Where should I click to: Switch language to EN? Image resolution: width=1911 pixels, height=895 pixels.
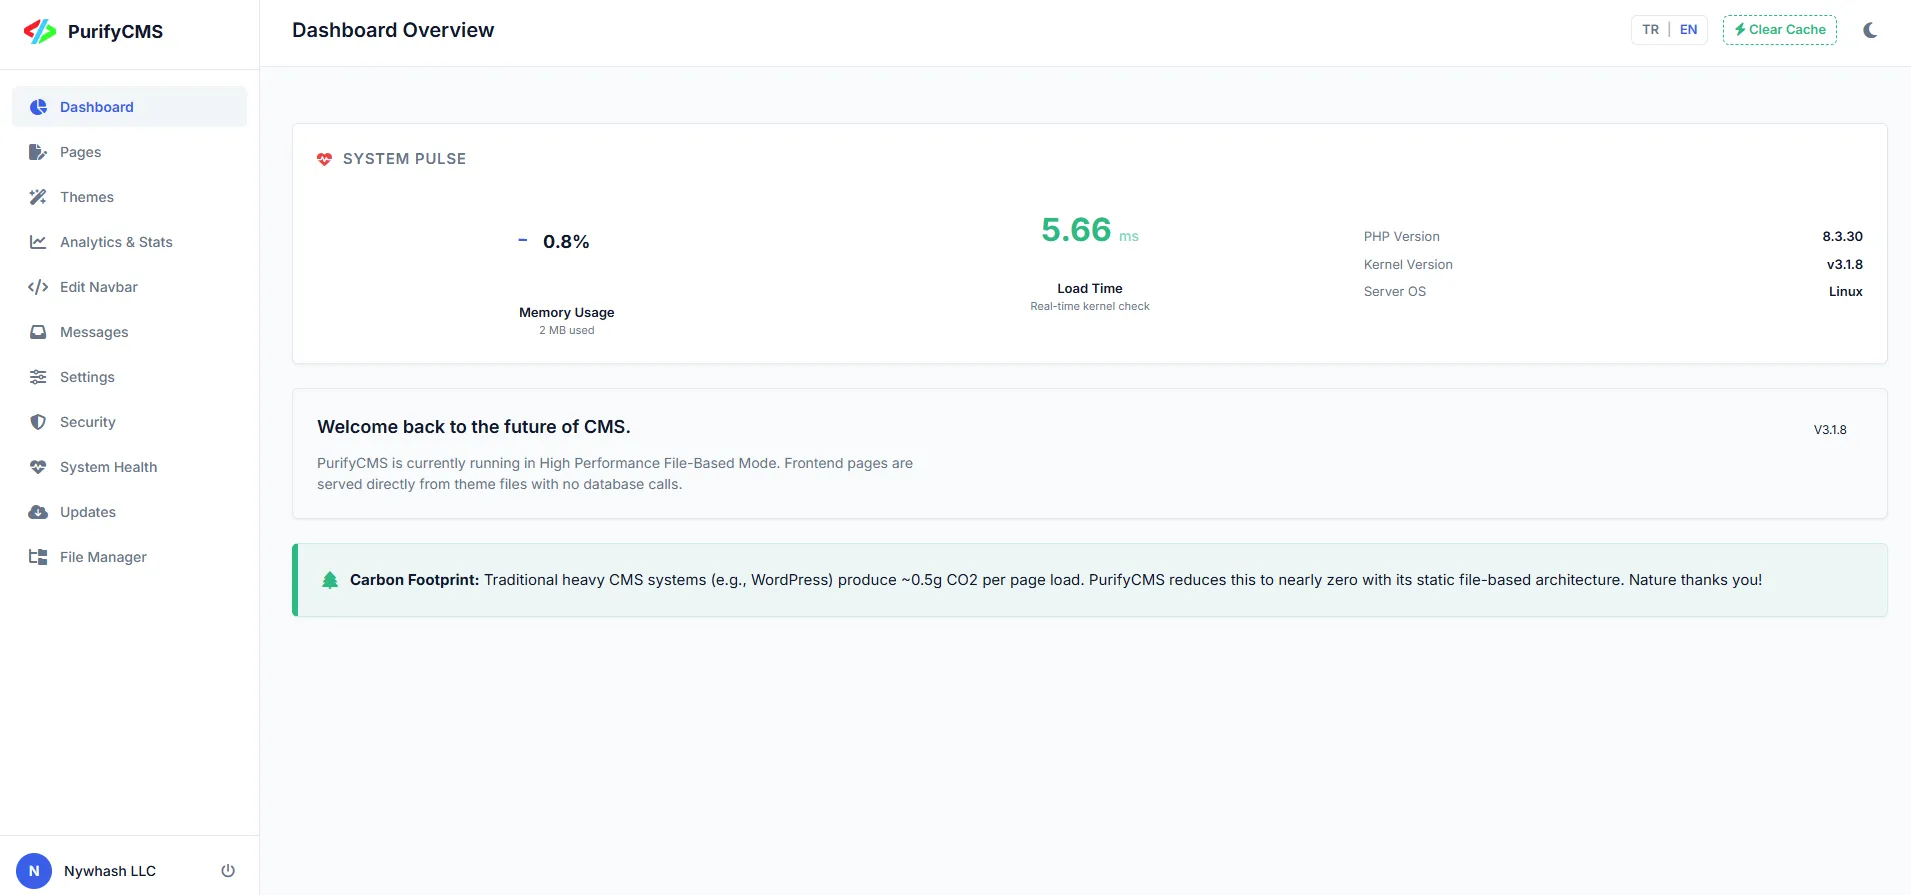(x=1688, y=30)
